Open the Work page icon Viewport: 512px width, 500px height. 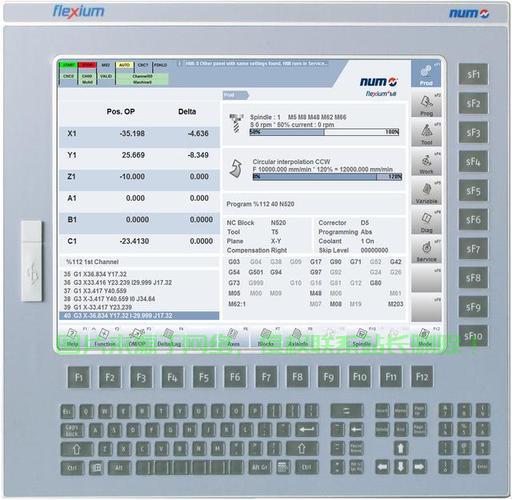(426, 163)
